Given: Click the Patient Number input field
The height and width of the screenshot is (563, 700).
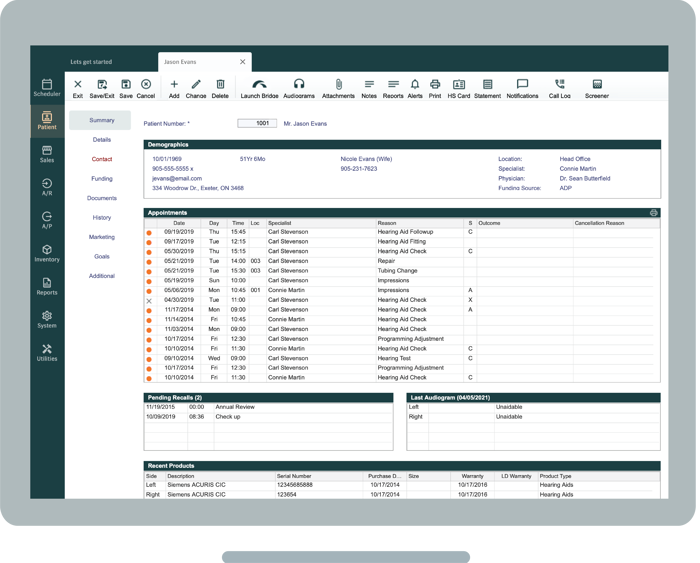Looking at the screenshot, I should 257,124.
